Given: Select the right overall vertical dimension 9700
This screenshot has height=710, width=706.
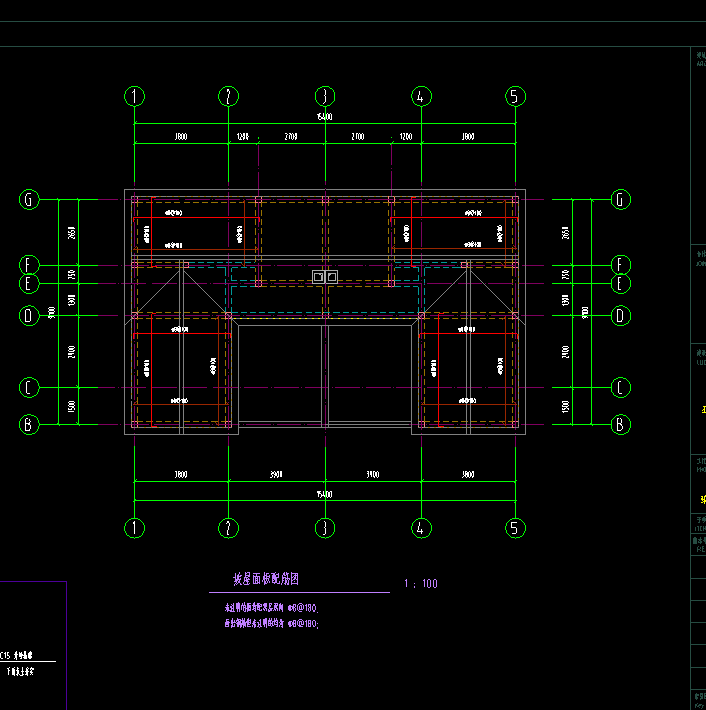Looking at the screenshot, I should (x=585, y=312).
